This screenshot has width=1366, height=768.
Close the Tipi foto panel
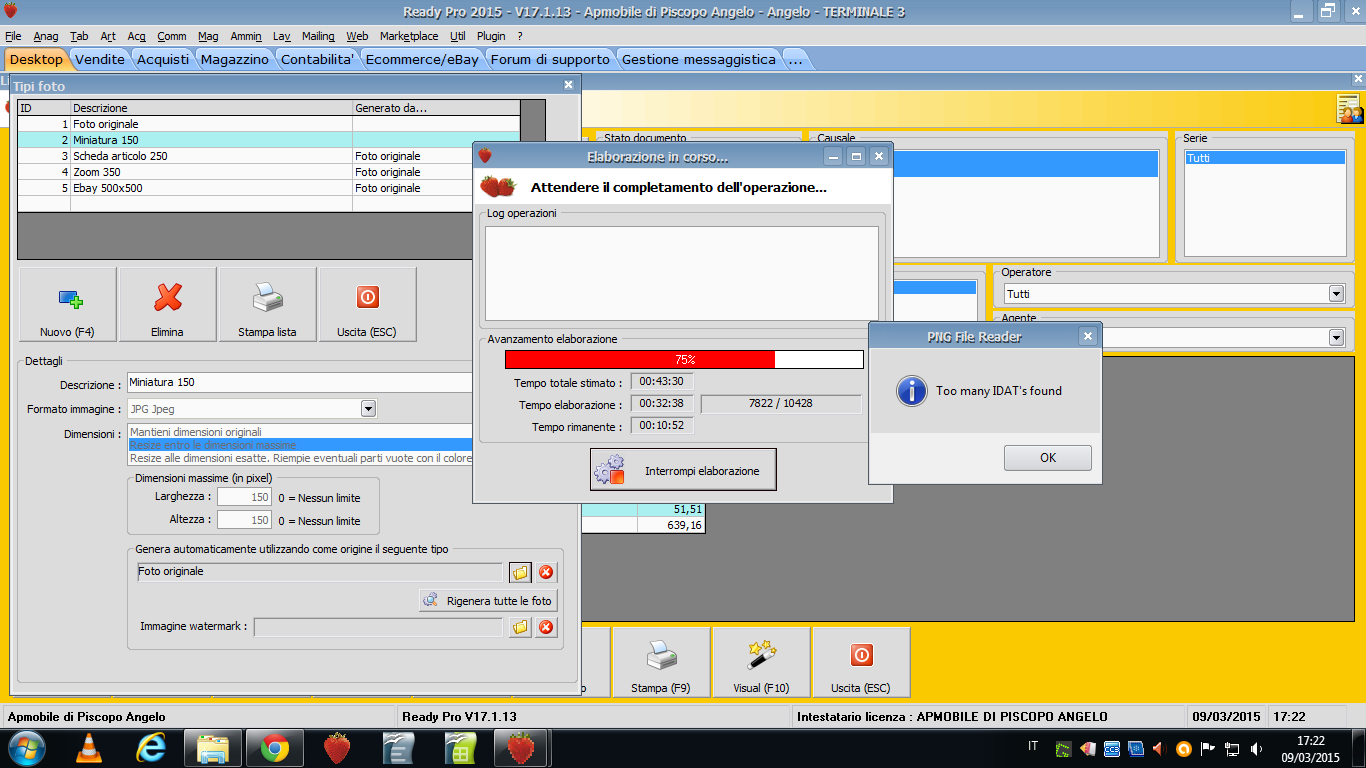[x=569, y=86]
